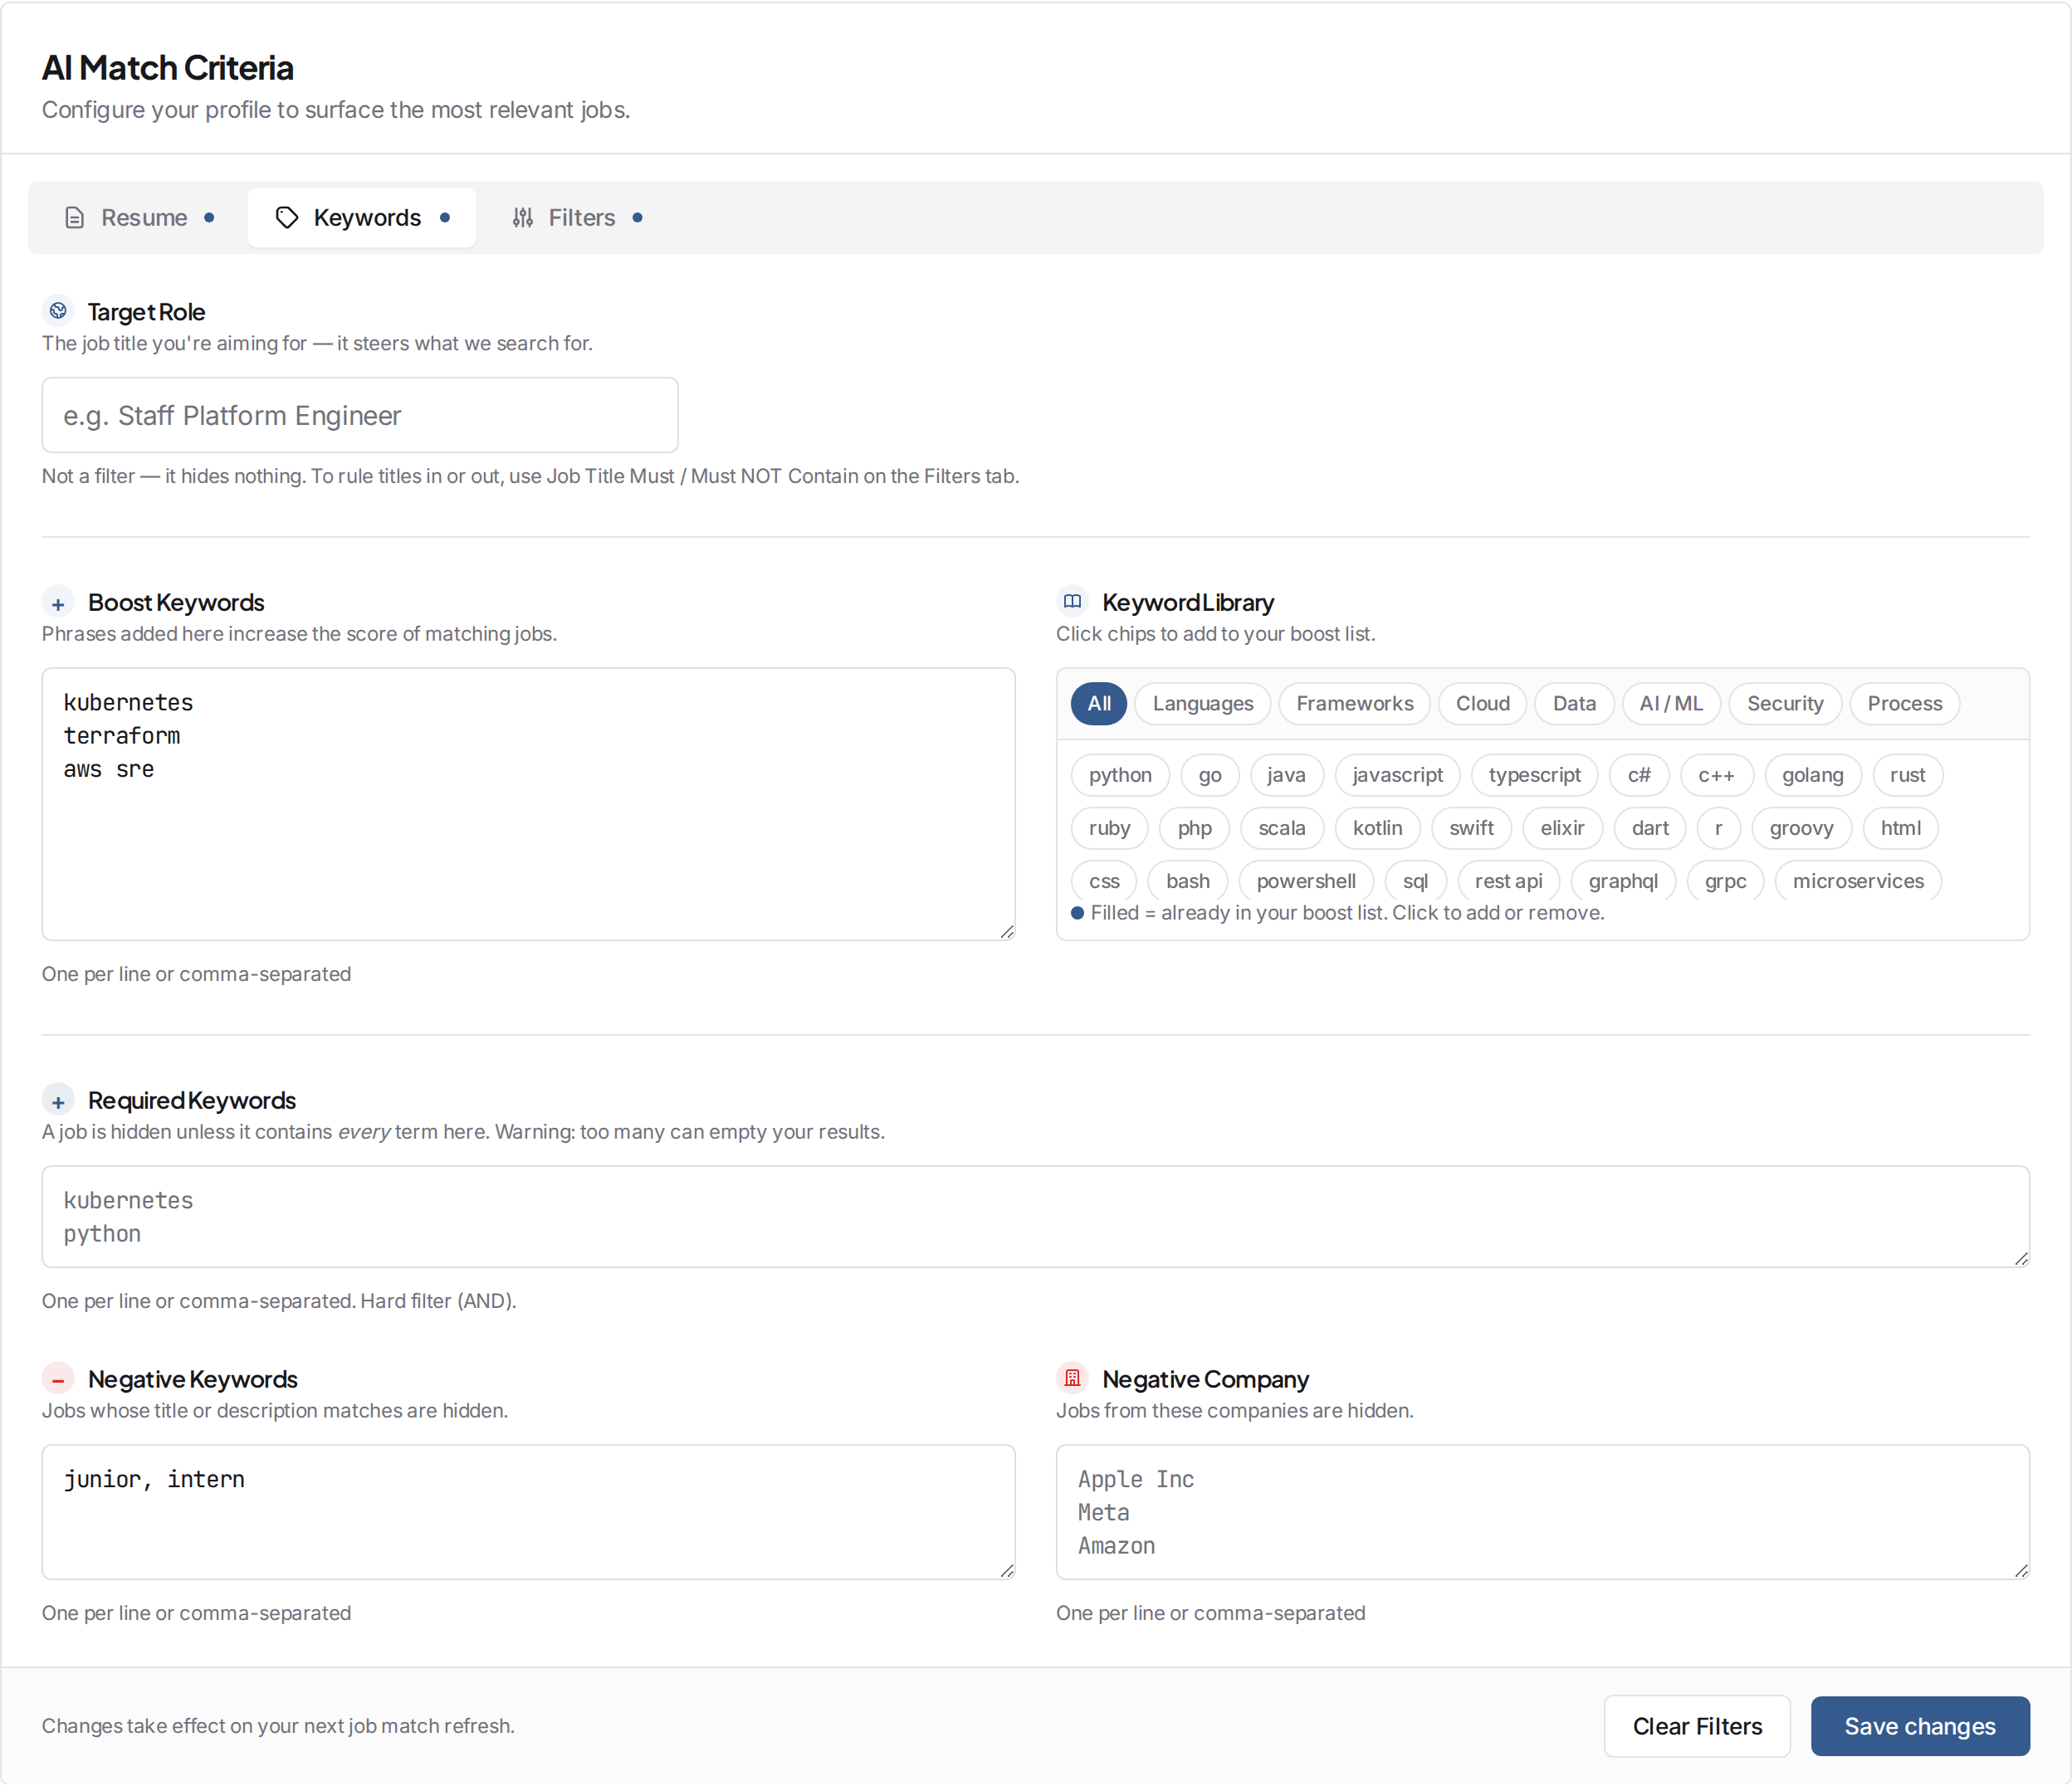Click the Target Role icon

[58, 311]
